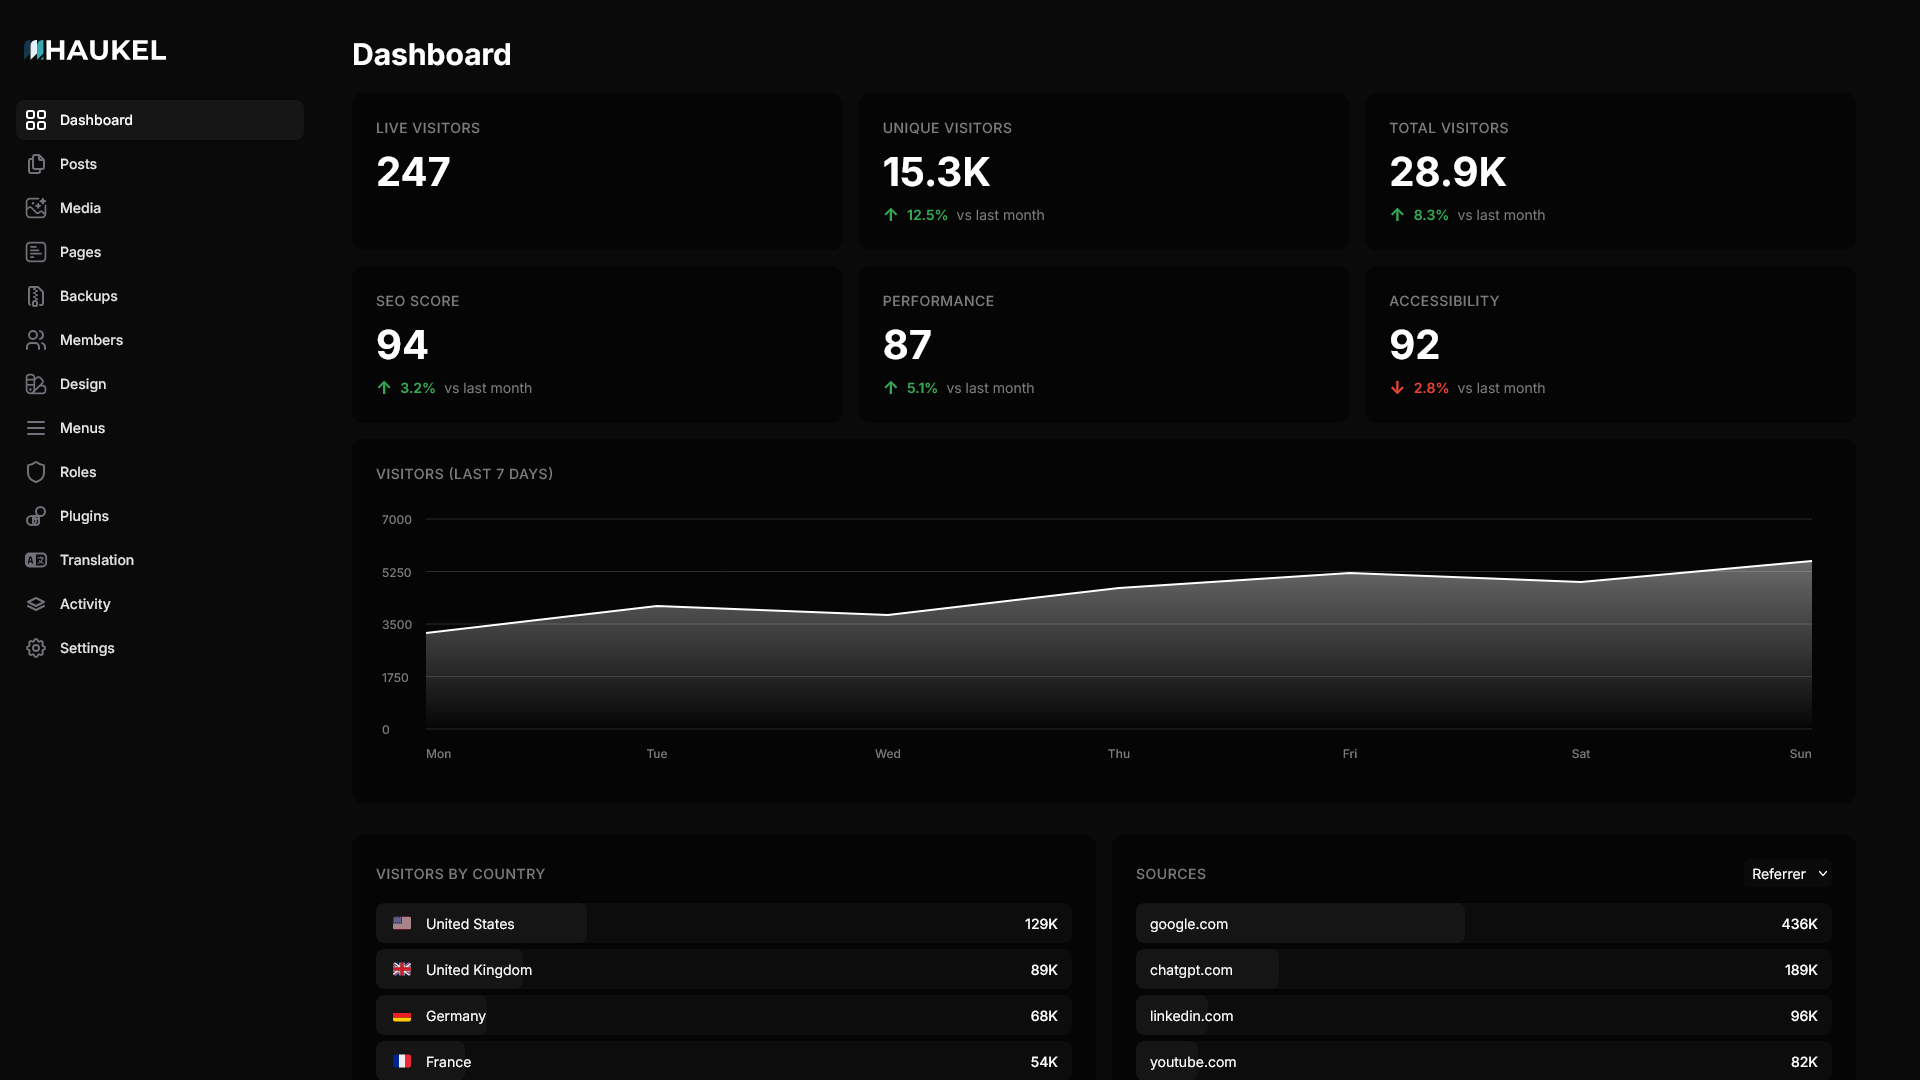The image size is (1920, 1080).
Task: Click the United States progress bar
Action: pos(480,923)
